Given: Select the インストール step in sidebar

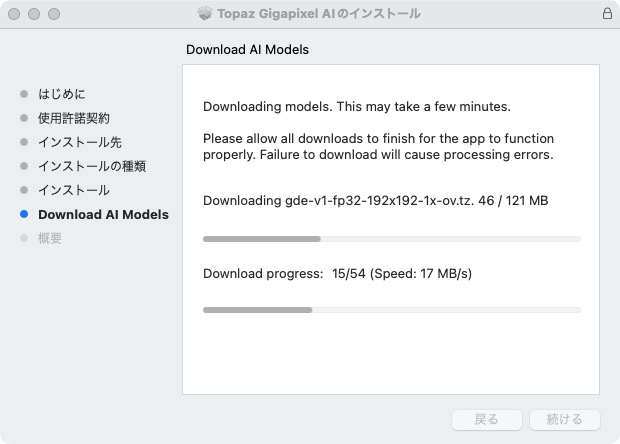Looking at the screenshot, I should tap(74, 190).
